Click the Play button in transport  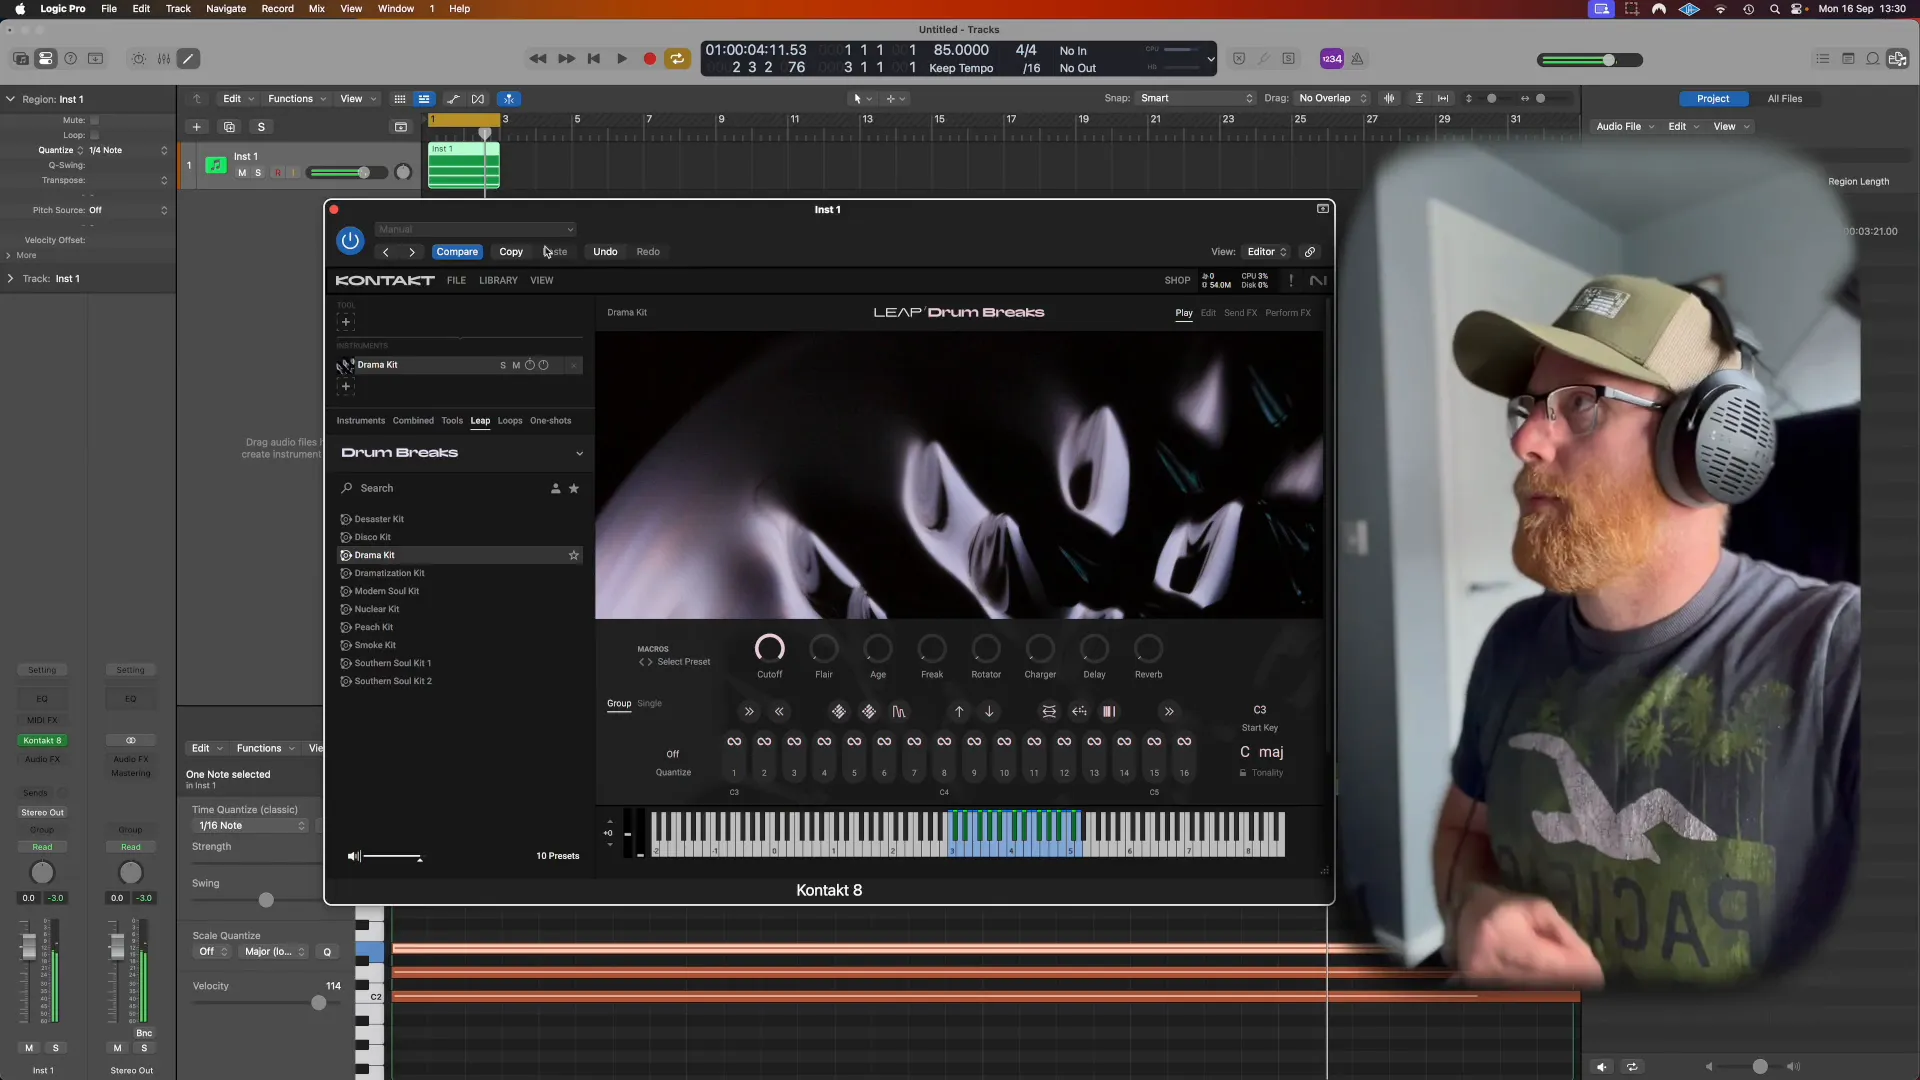622,59
